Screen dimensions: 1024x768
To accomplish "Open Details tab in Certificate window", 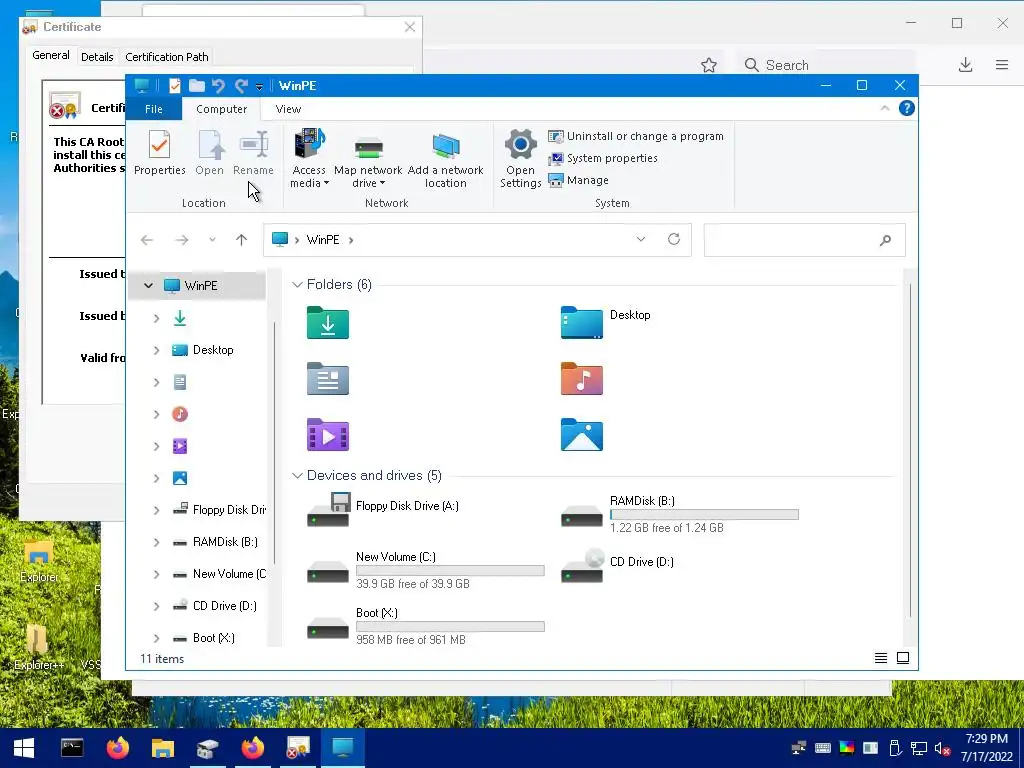I will tap(97, 57).
